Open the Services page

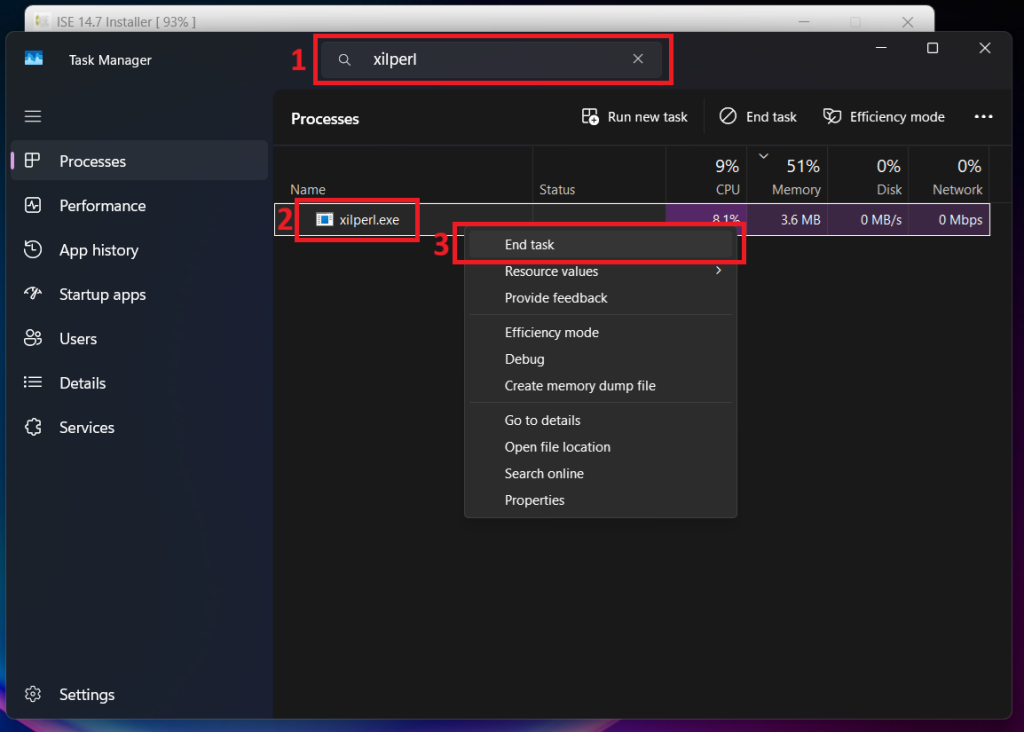coord(140,427)
